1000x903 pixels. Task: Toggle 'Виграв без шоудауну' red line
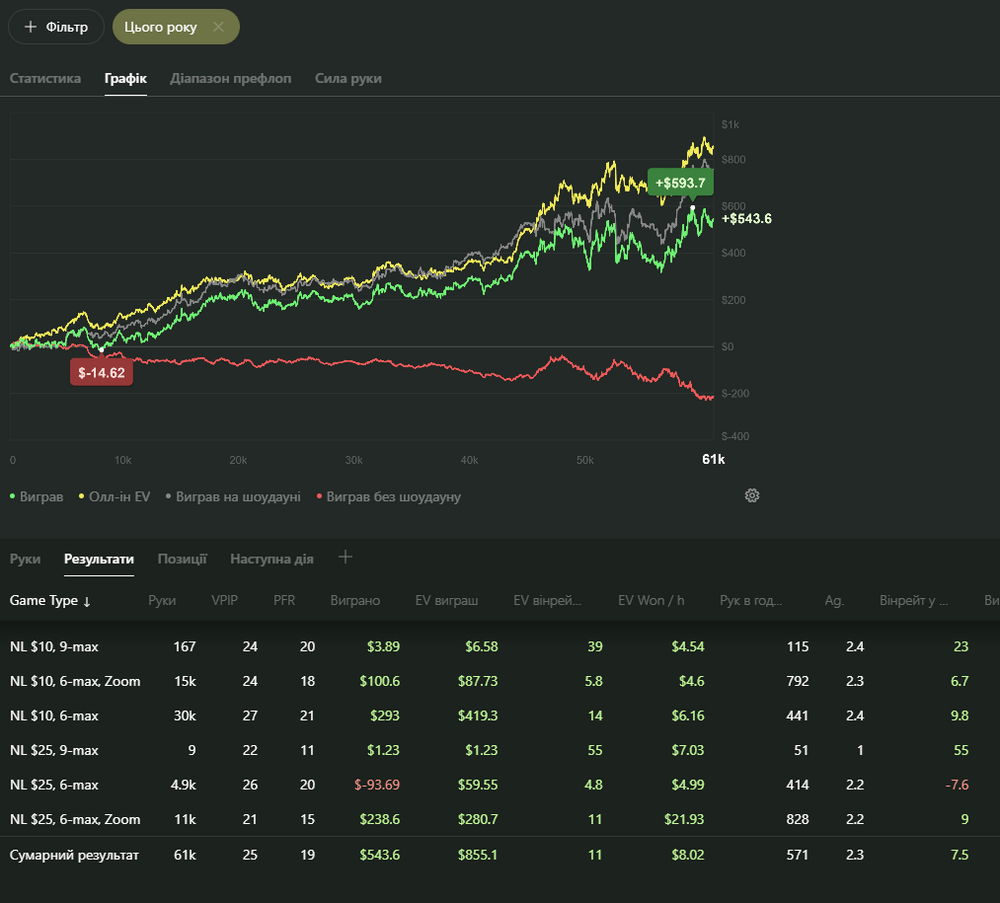(388, 496)
